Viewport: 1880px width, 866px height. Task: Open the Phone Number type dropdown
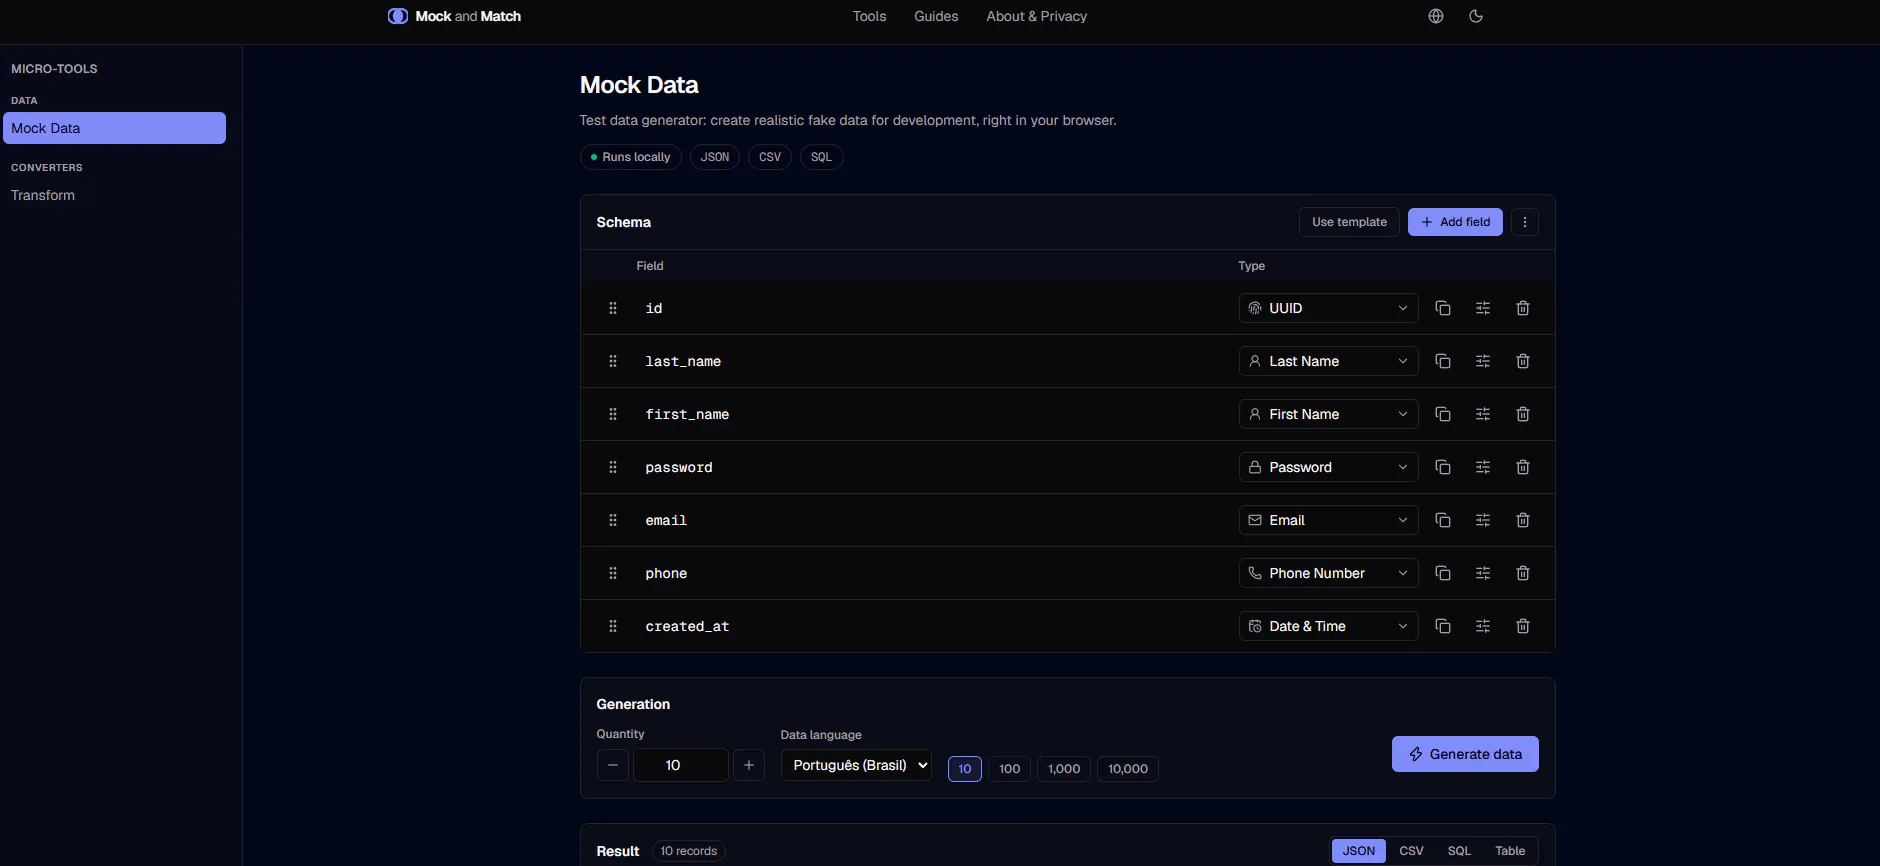click(x=1328, y=573)
